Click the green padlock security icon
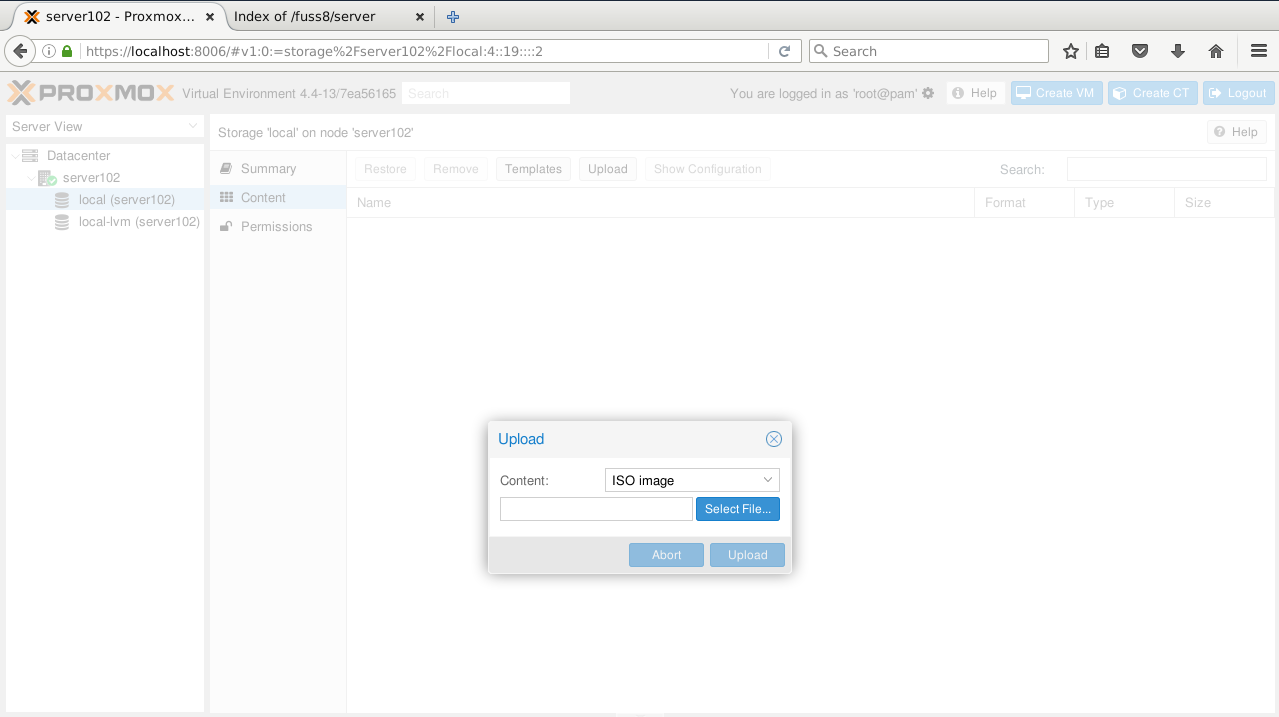Screen dimensions: 1279x717 pos(67,51)
